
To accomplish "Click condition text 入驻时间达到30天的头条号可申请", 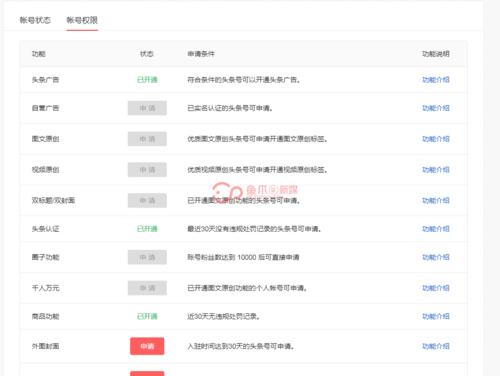I will (241, 346).
